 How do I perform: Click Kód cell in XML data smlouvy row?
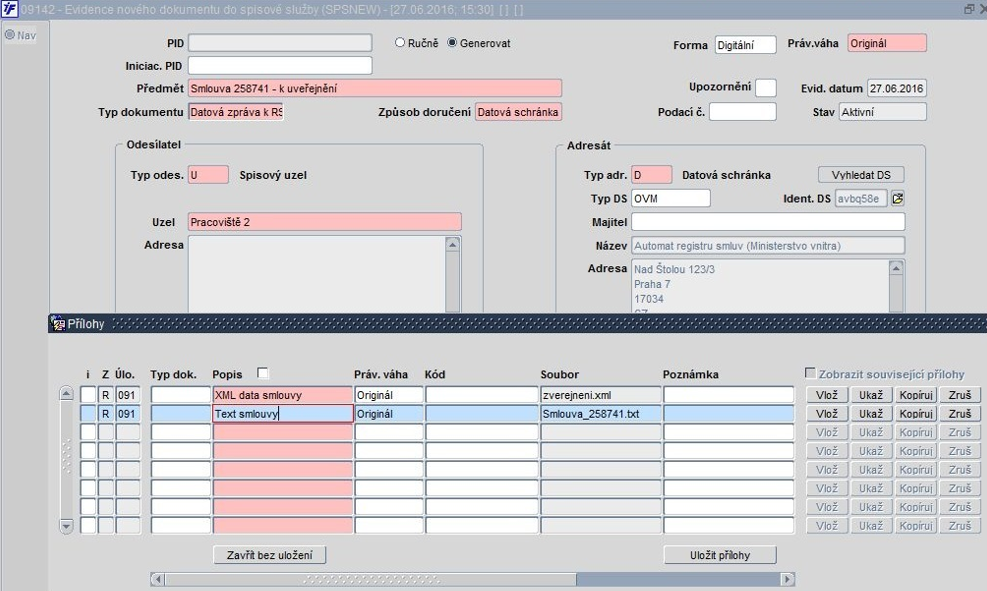coord(482,395)
